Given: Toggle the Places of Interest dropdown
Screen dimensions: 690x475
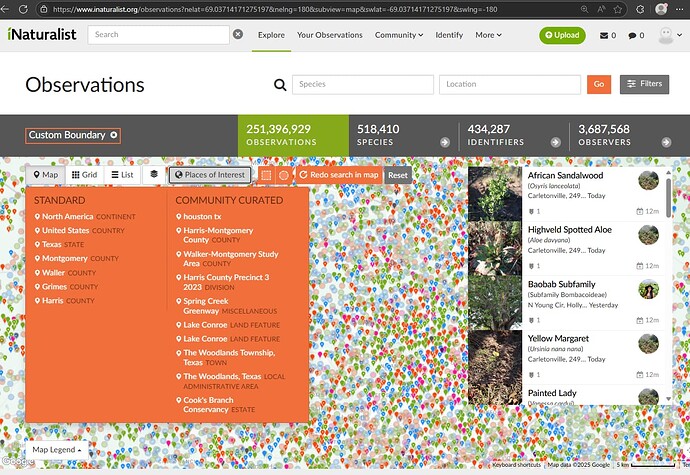Looking at the screenshot, I should point(210,175).
